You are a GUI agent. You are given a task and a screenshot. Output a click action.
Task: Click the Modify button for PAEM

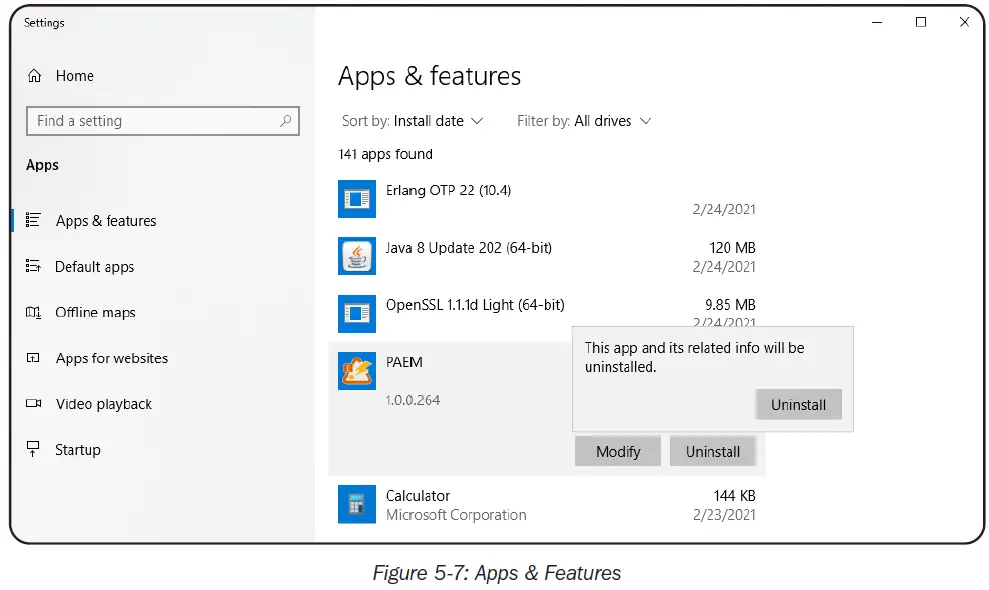tap(617, 451)
